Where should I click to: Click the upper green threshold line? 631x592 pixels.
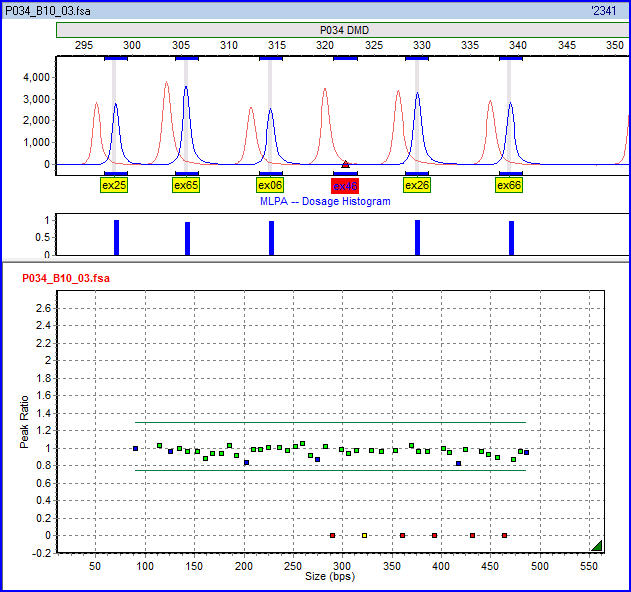pos(330,422)
